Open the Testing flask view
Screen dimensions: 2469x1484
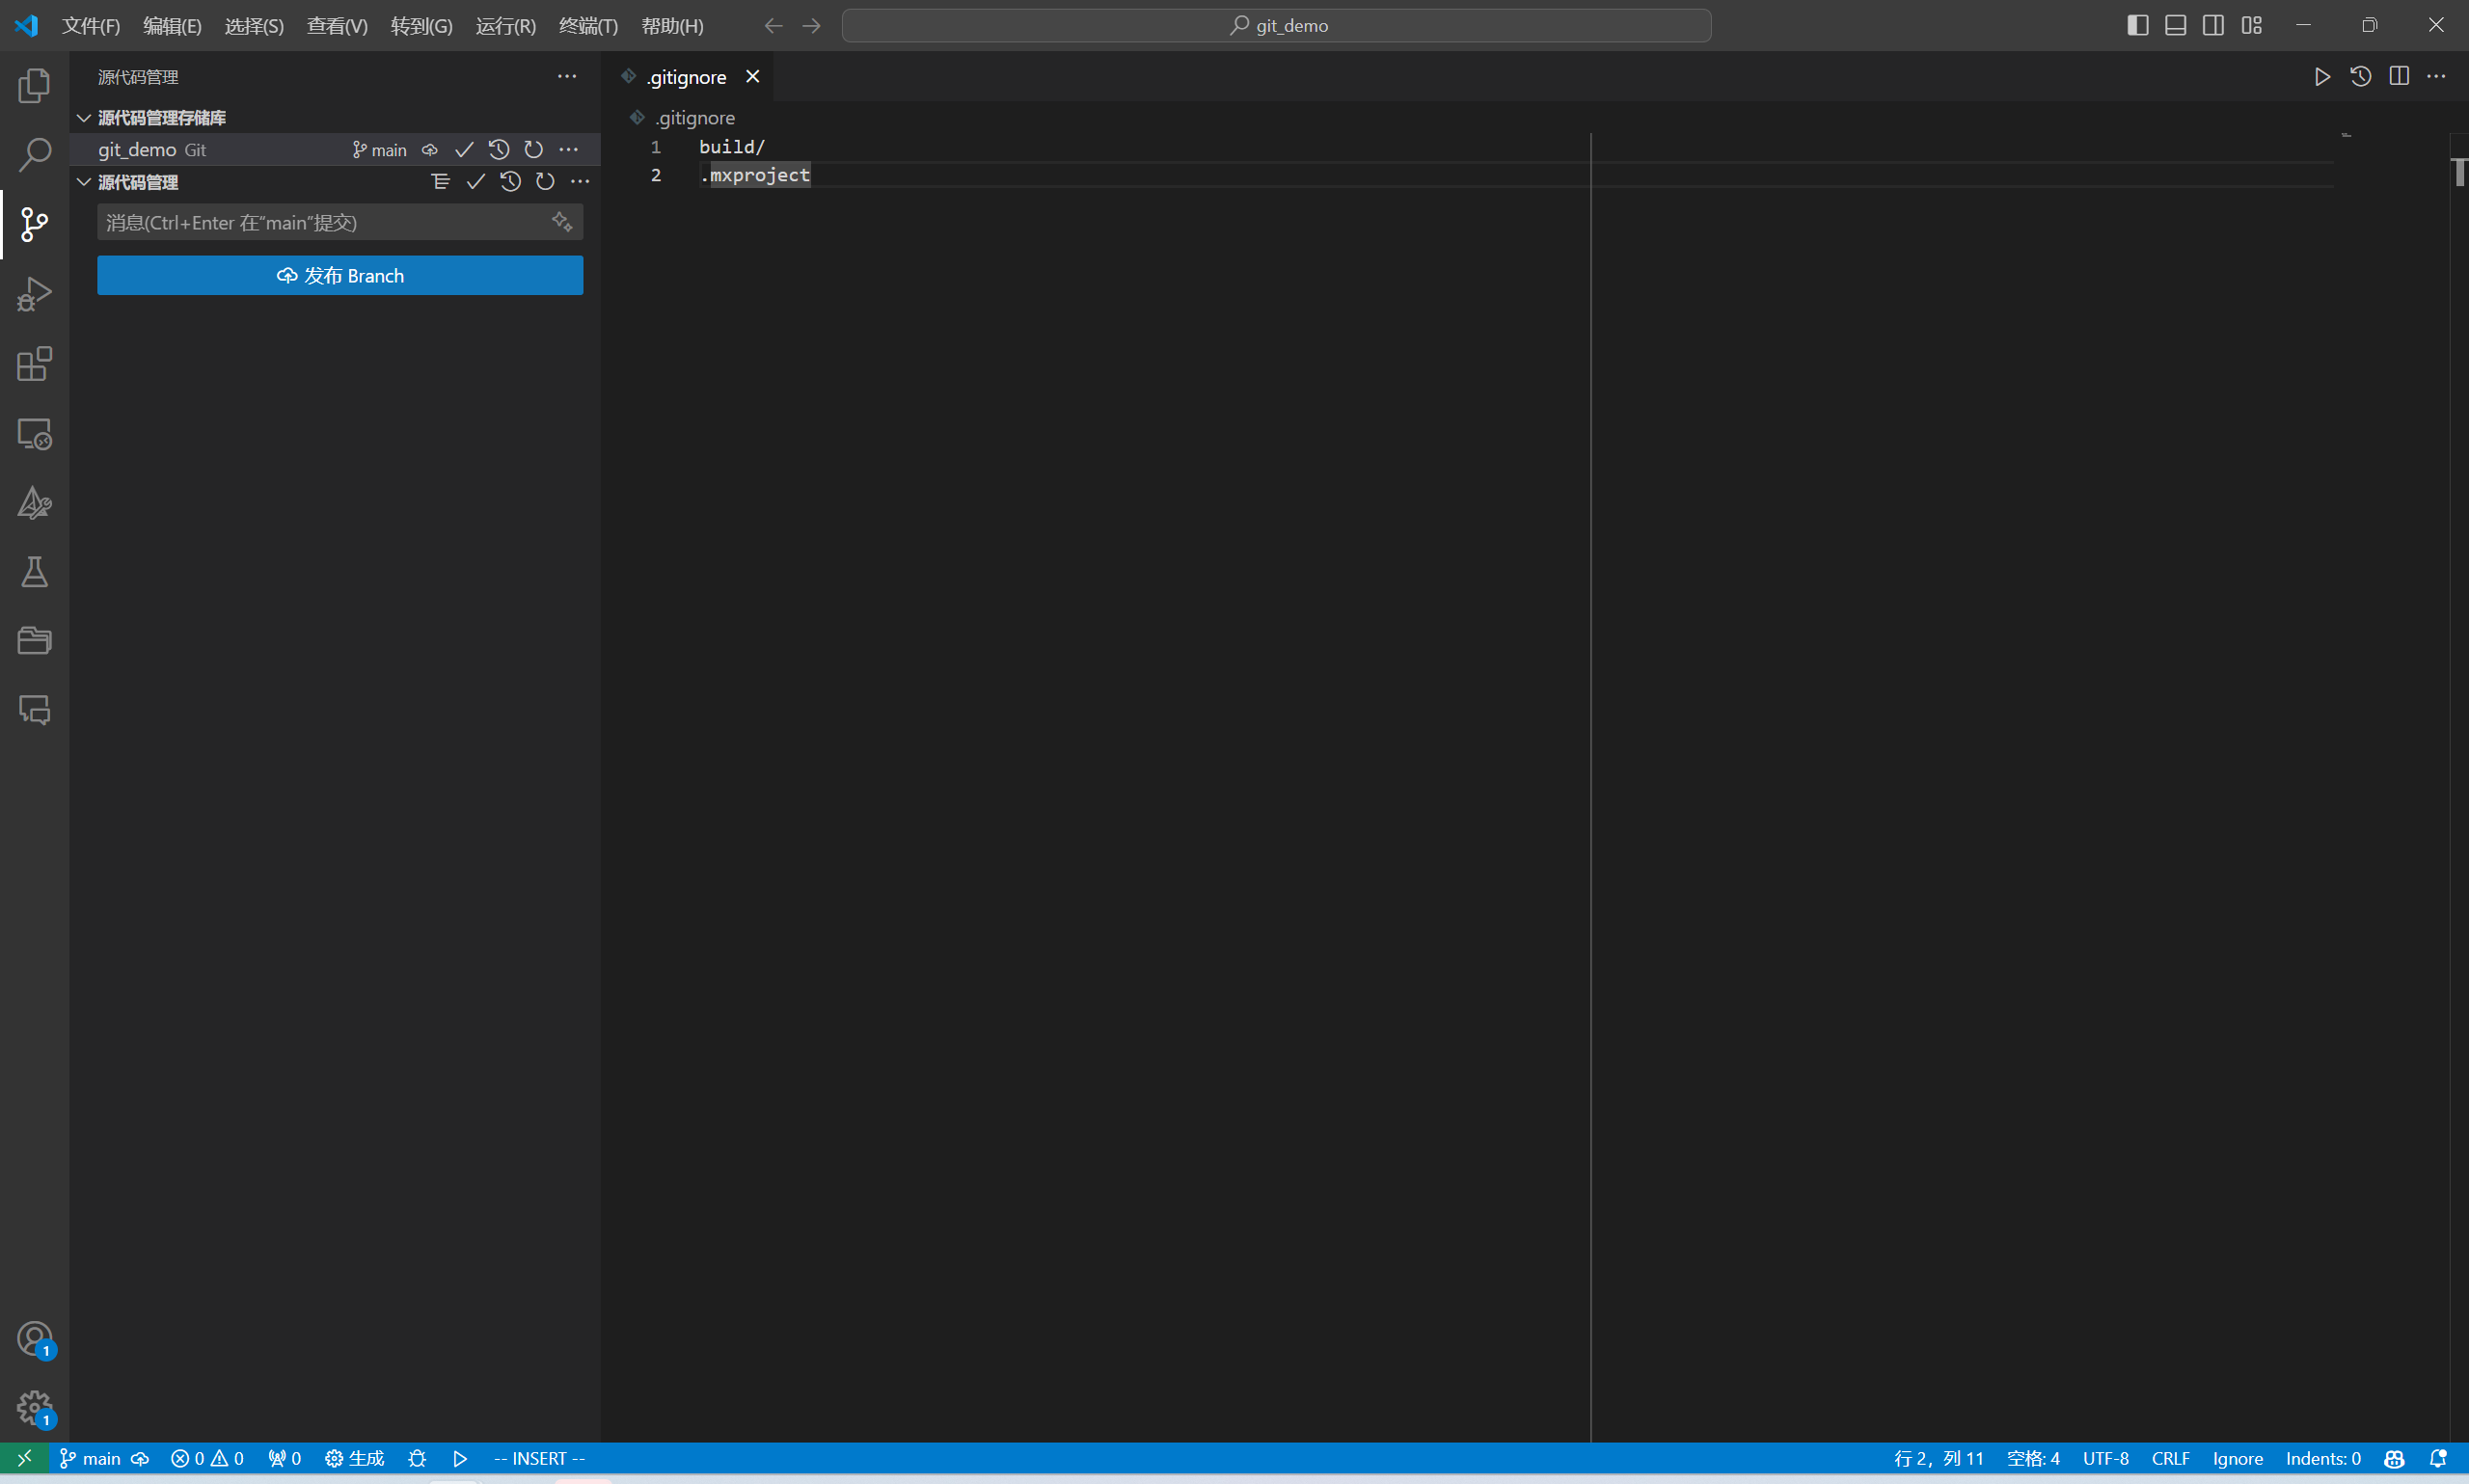(34, 572)
